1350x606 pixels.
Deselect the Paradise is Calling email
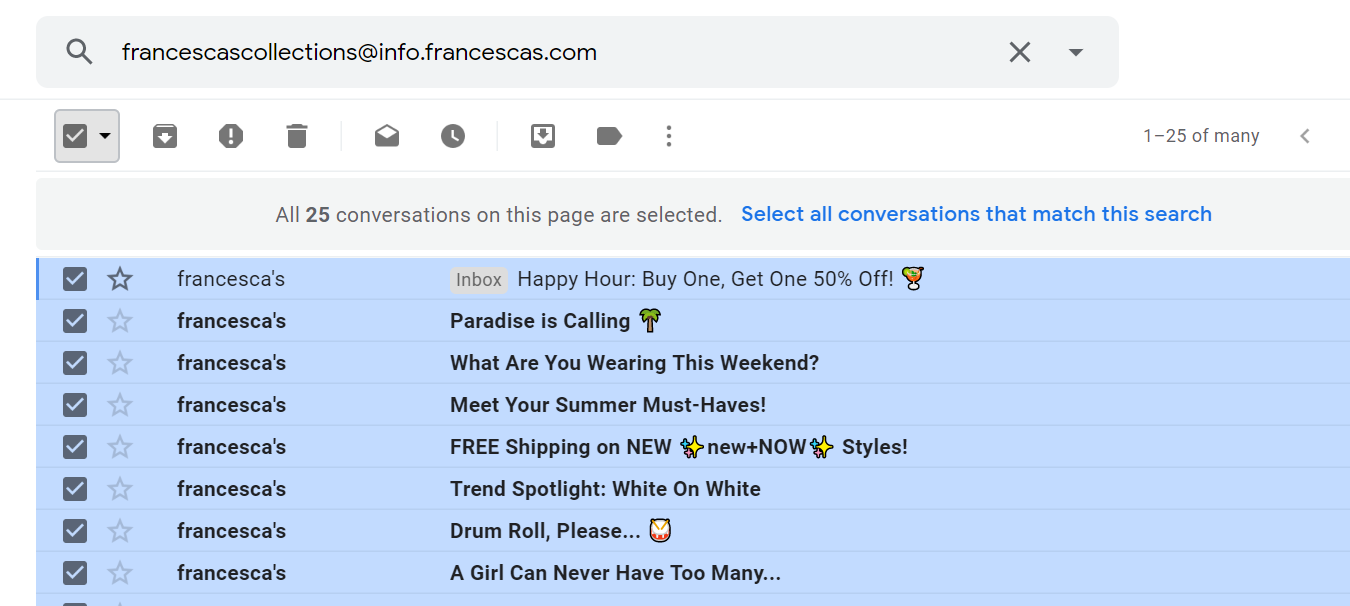click(x=75, y=321)
